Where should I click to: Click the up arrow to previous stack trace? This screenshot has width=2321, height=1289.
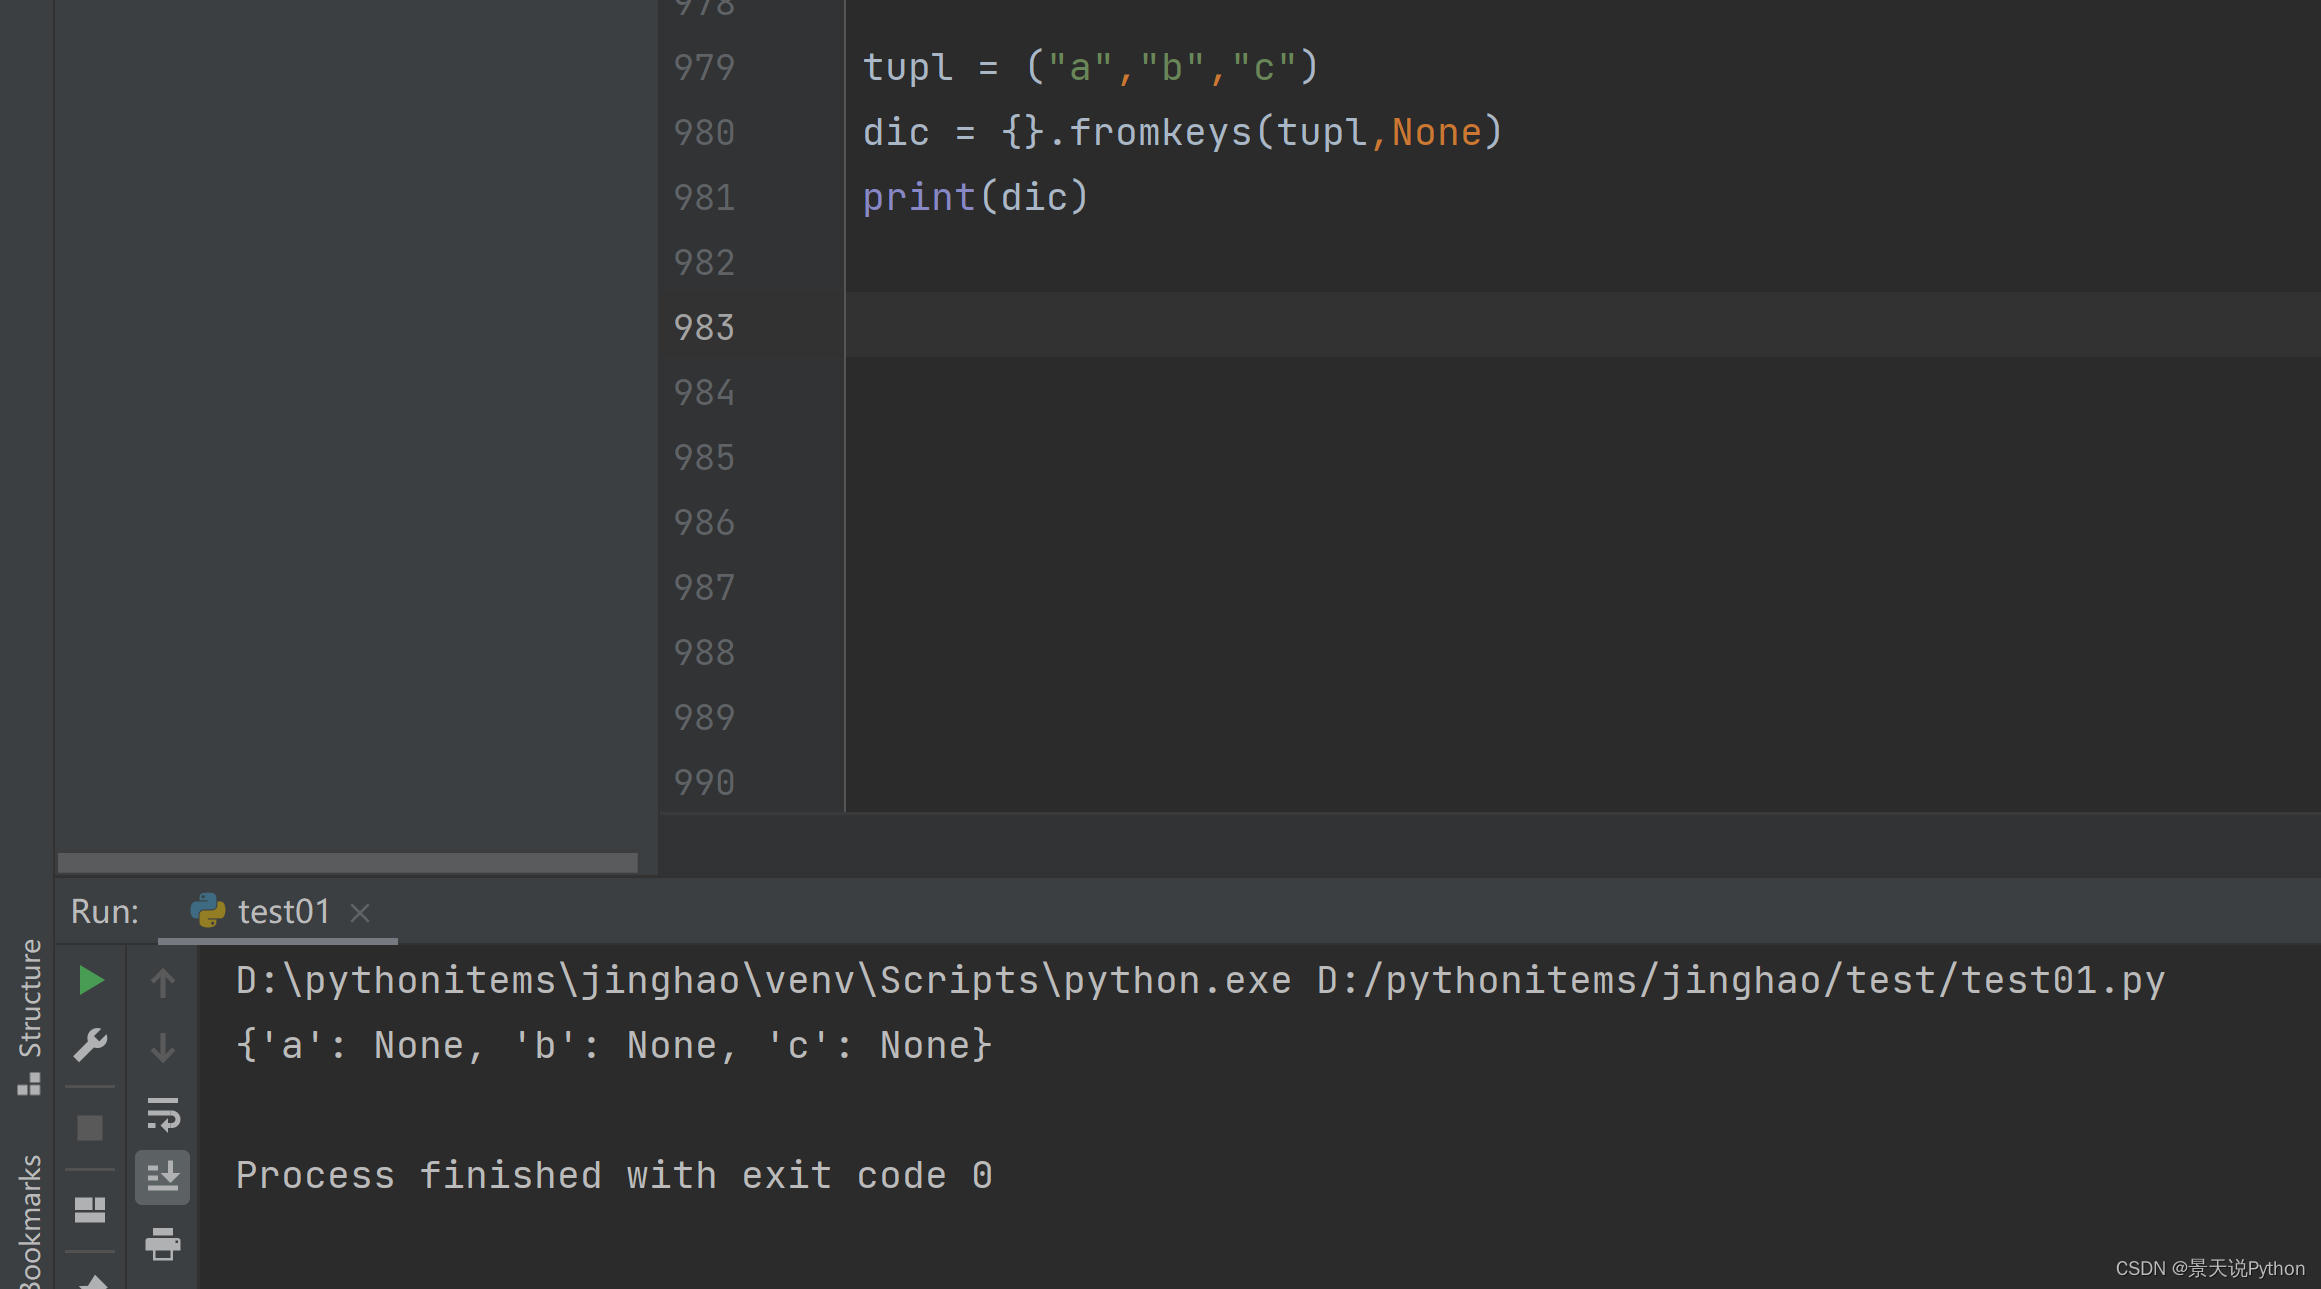point(163,982)
